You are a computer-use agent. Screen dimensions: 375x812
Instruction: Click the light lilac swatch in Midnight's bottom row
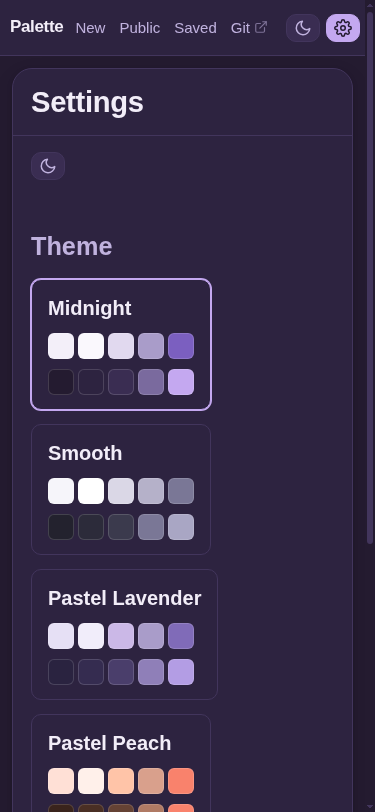pyautogui.click(x=181, y=382)
